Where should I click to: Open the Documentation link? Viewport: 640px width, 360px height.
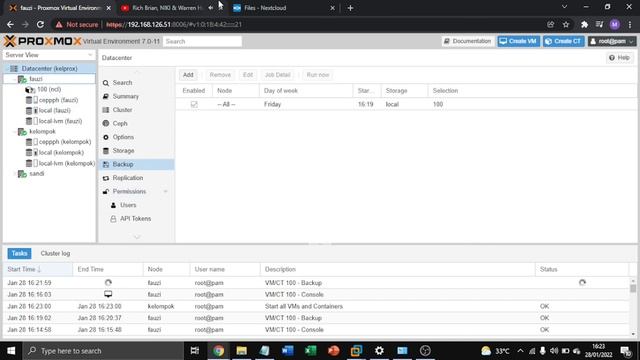click(468, 41)
